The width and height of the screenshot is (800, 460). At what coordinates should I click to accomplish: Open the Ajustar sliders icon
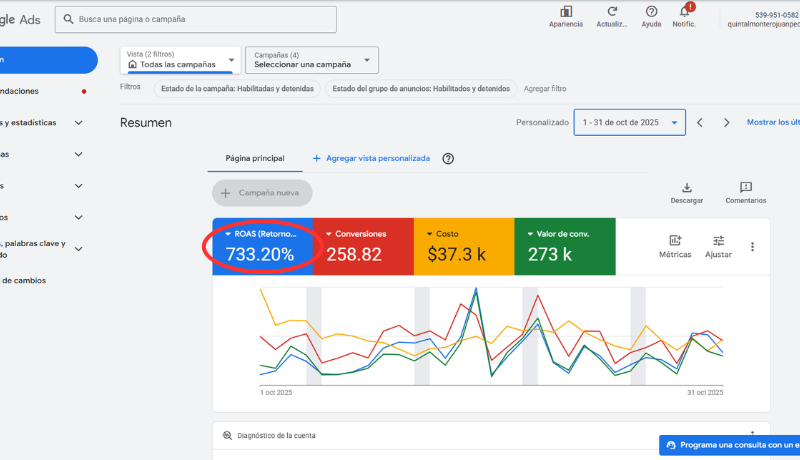[x=718, y=240]
